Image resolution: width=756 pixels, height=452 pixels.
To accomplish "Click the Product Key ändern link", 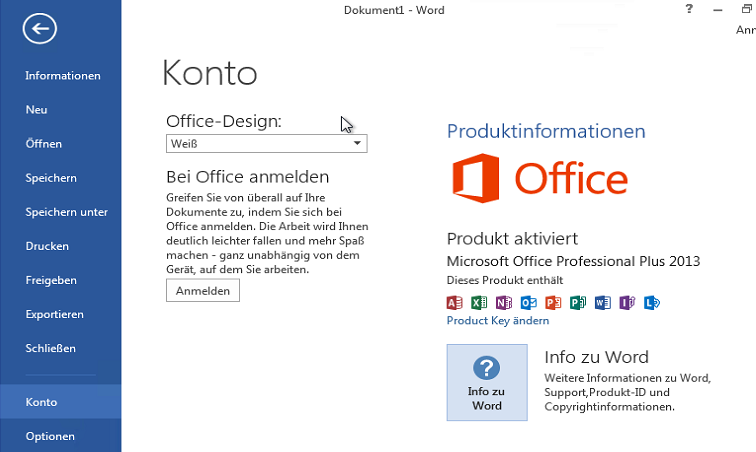I will pyautogui.click(x=498, y=320).
